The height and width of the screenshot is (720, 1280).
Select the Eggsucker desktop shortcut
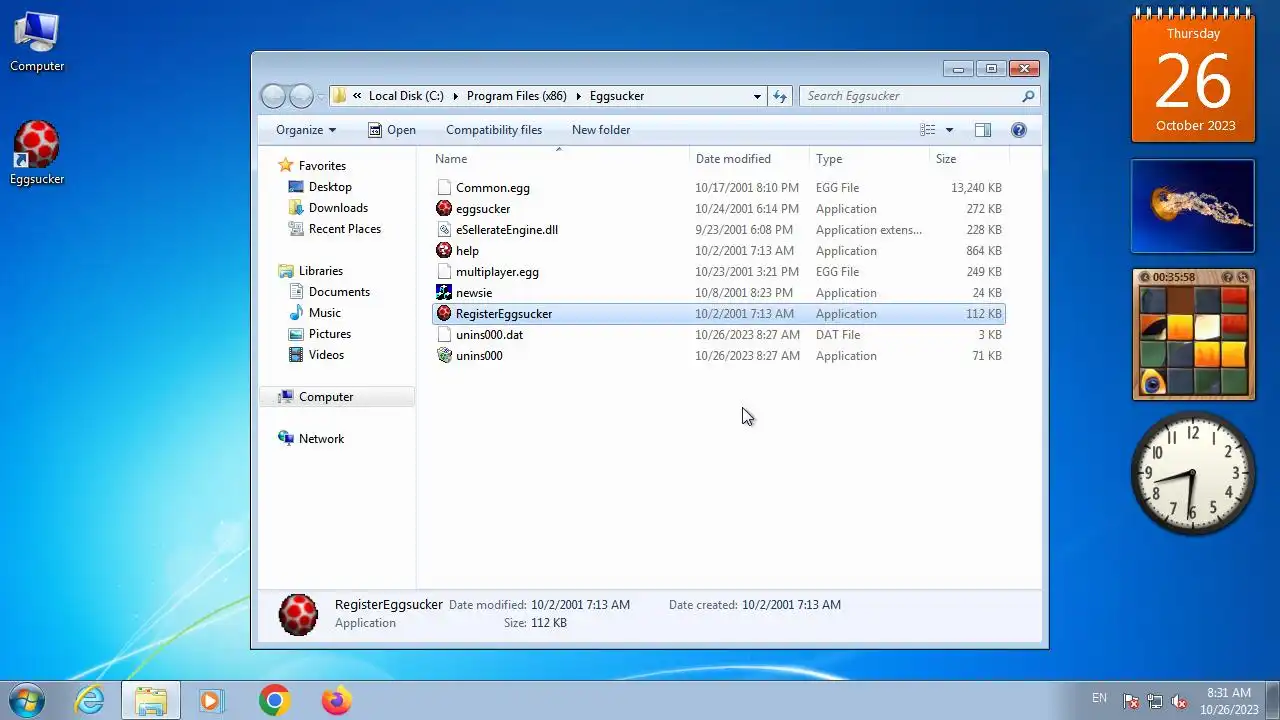(37, 153)
